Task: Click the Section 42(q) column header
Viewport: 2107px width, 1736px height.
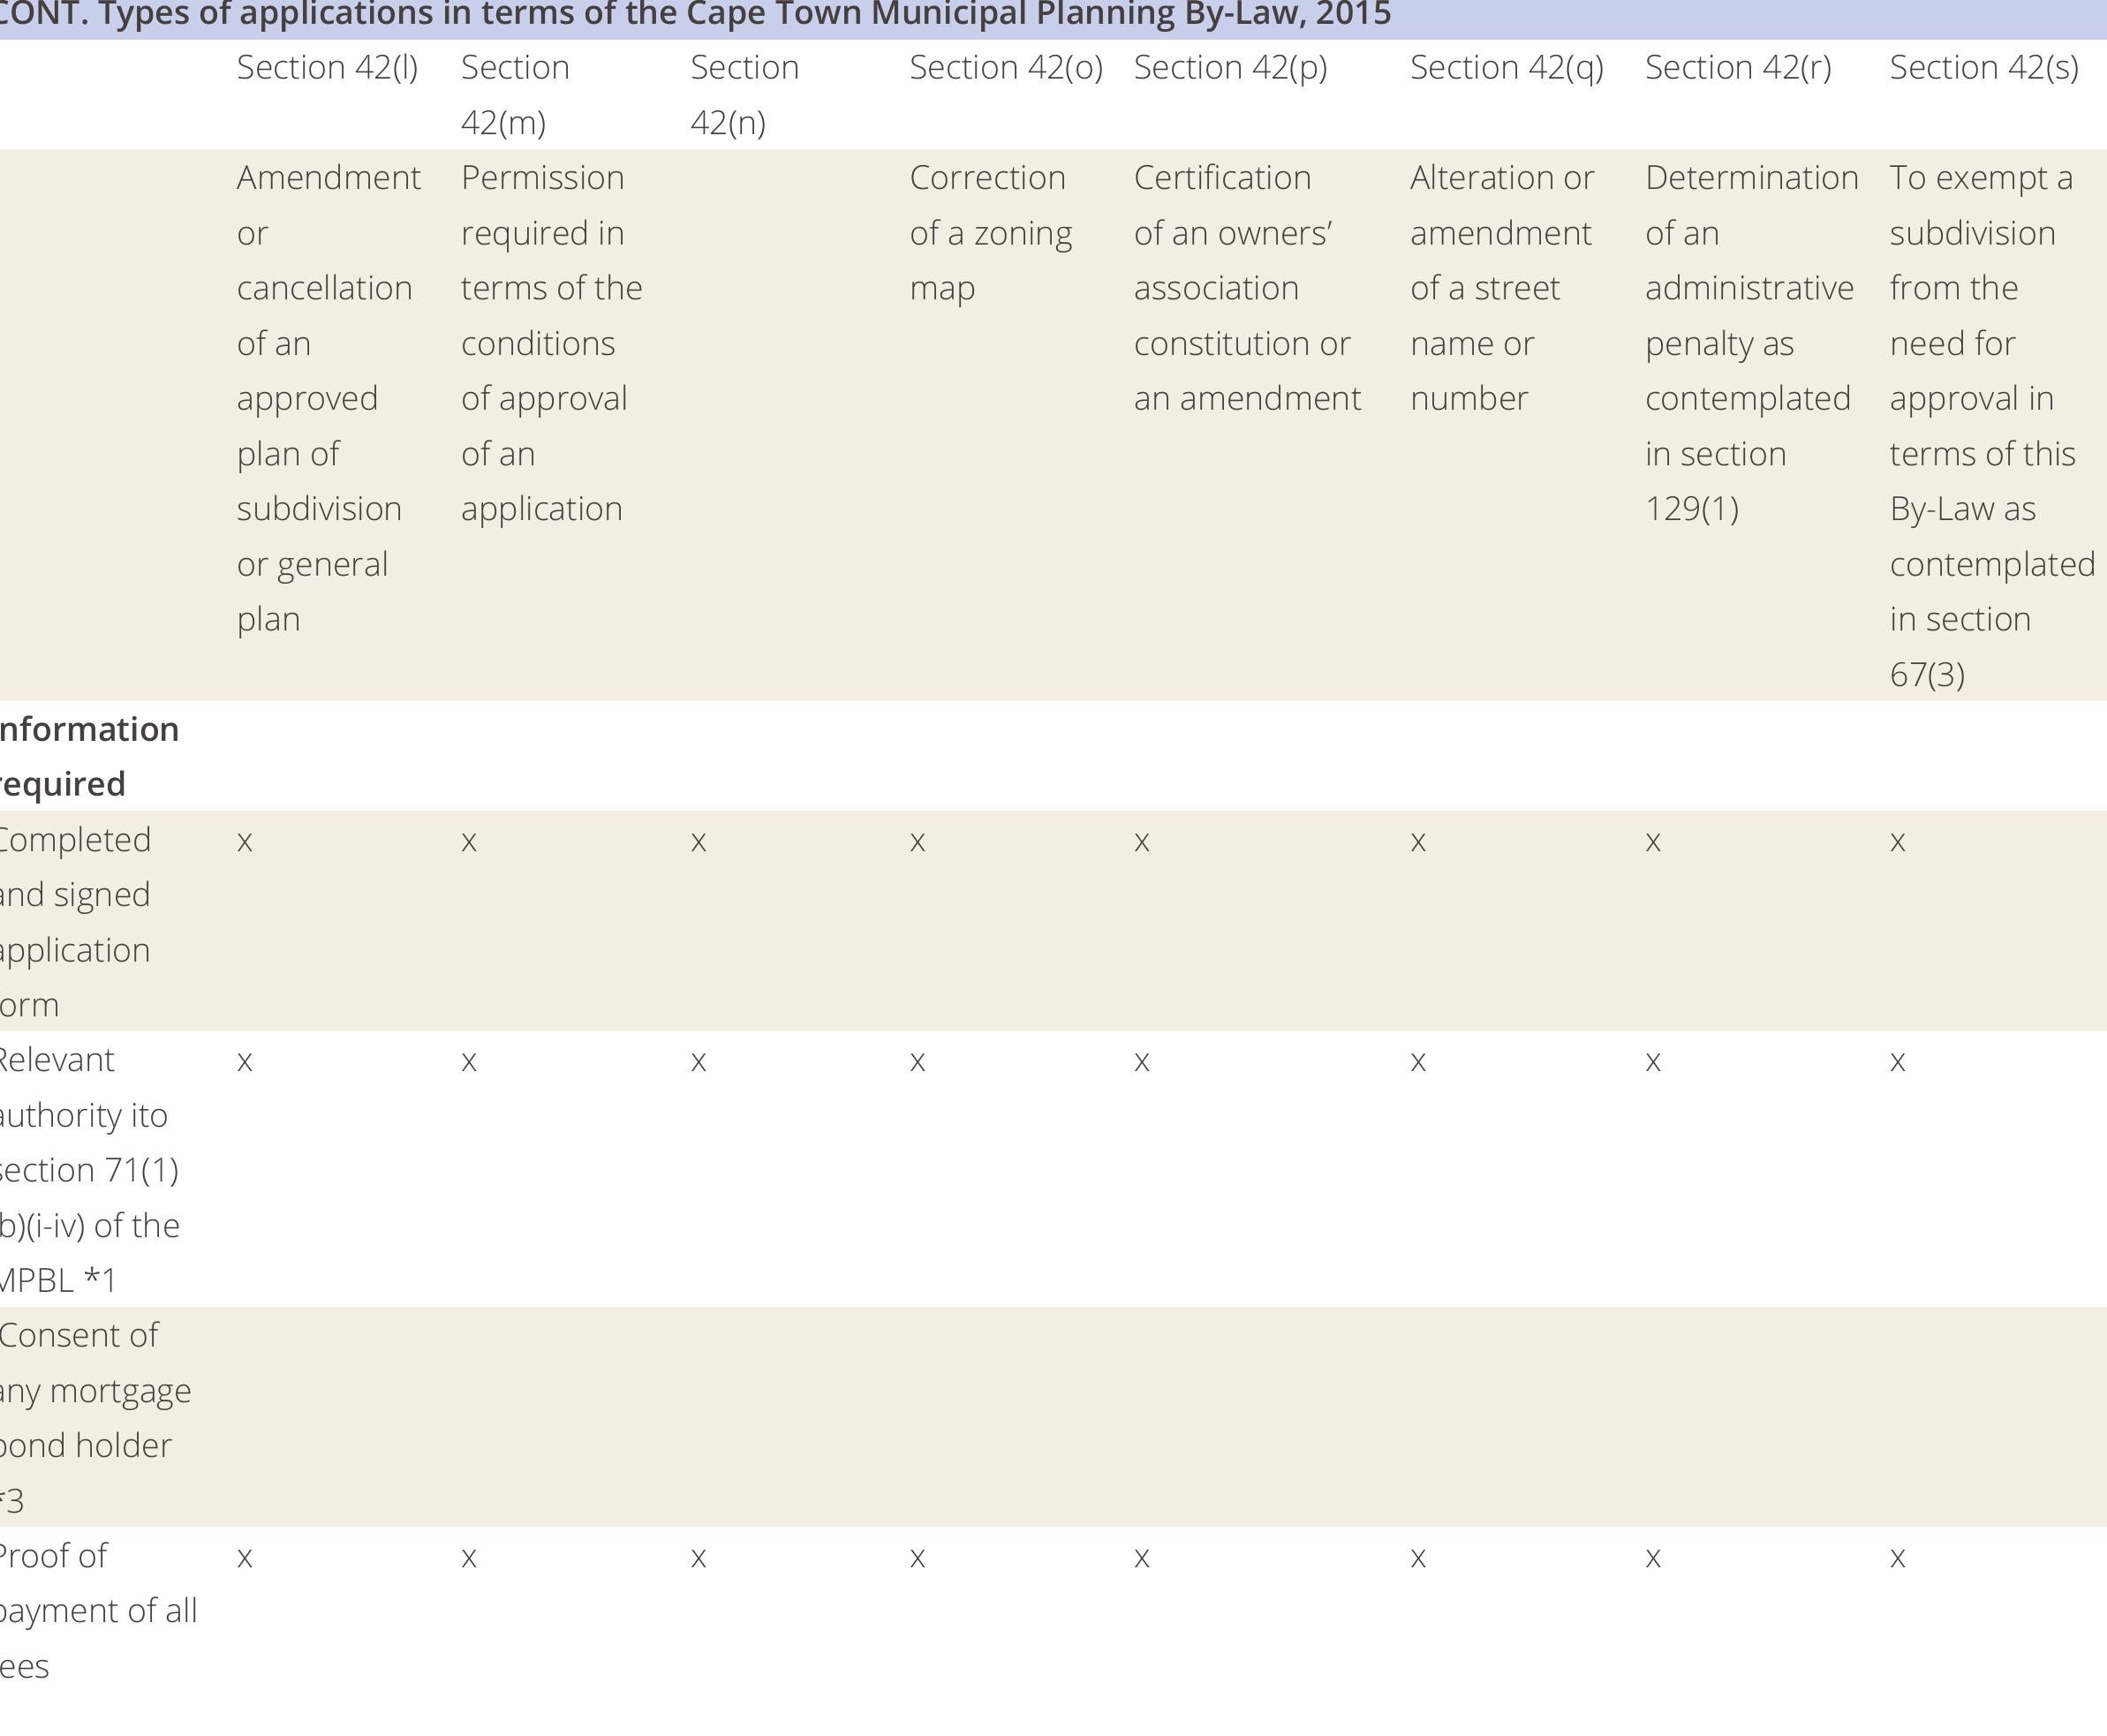Action: pyautogui.click(x=1506, y=68)
